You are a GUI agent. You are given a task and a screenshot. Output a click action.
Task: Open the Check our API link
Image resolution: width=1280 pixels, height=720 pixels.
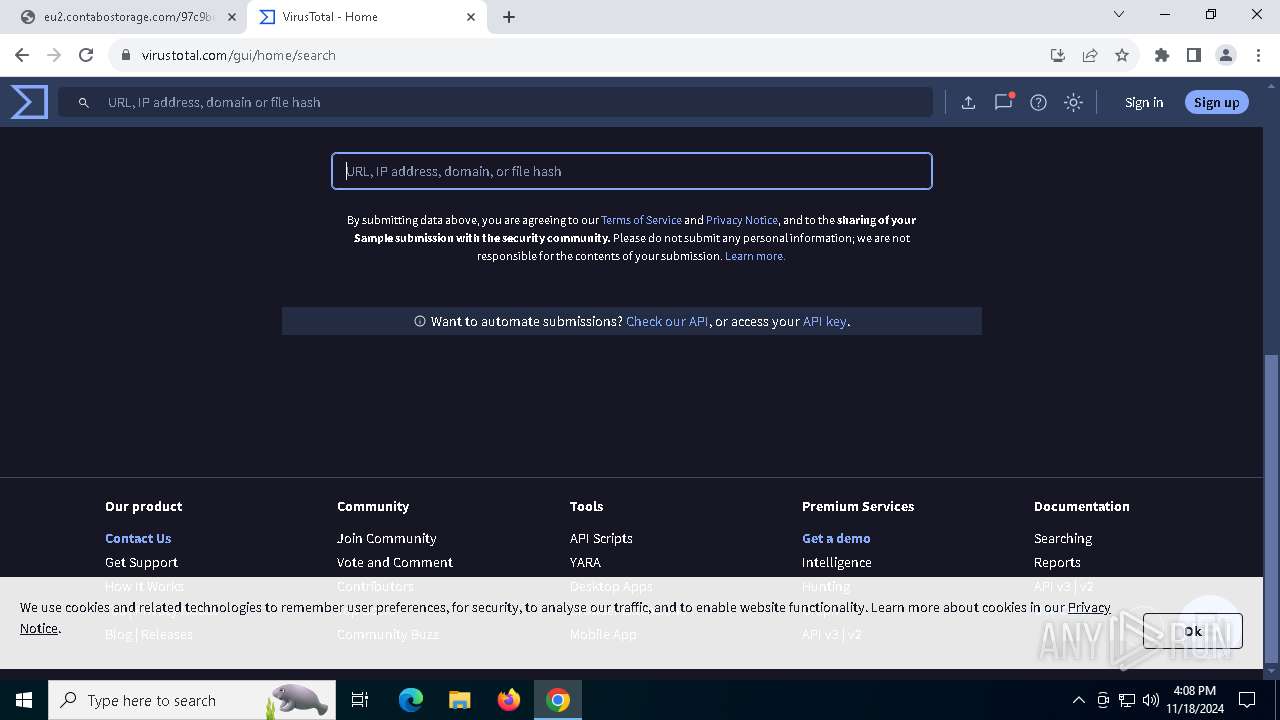[x=667, y=321]
